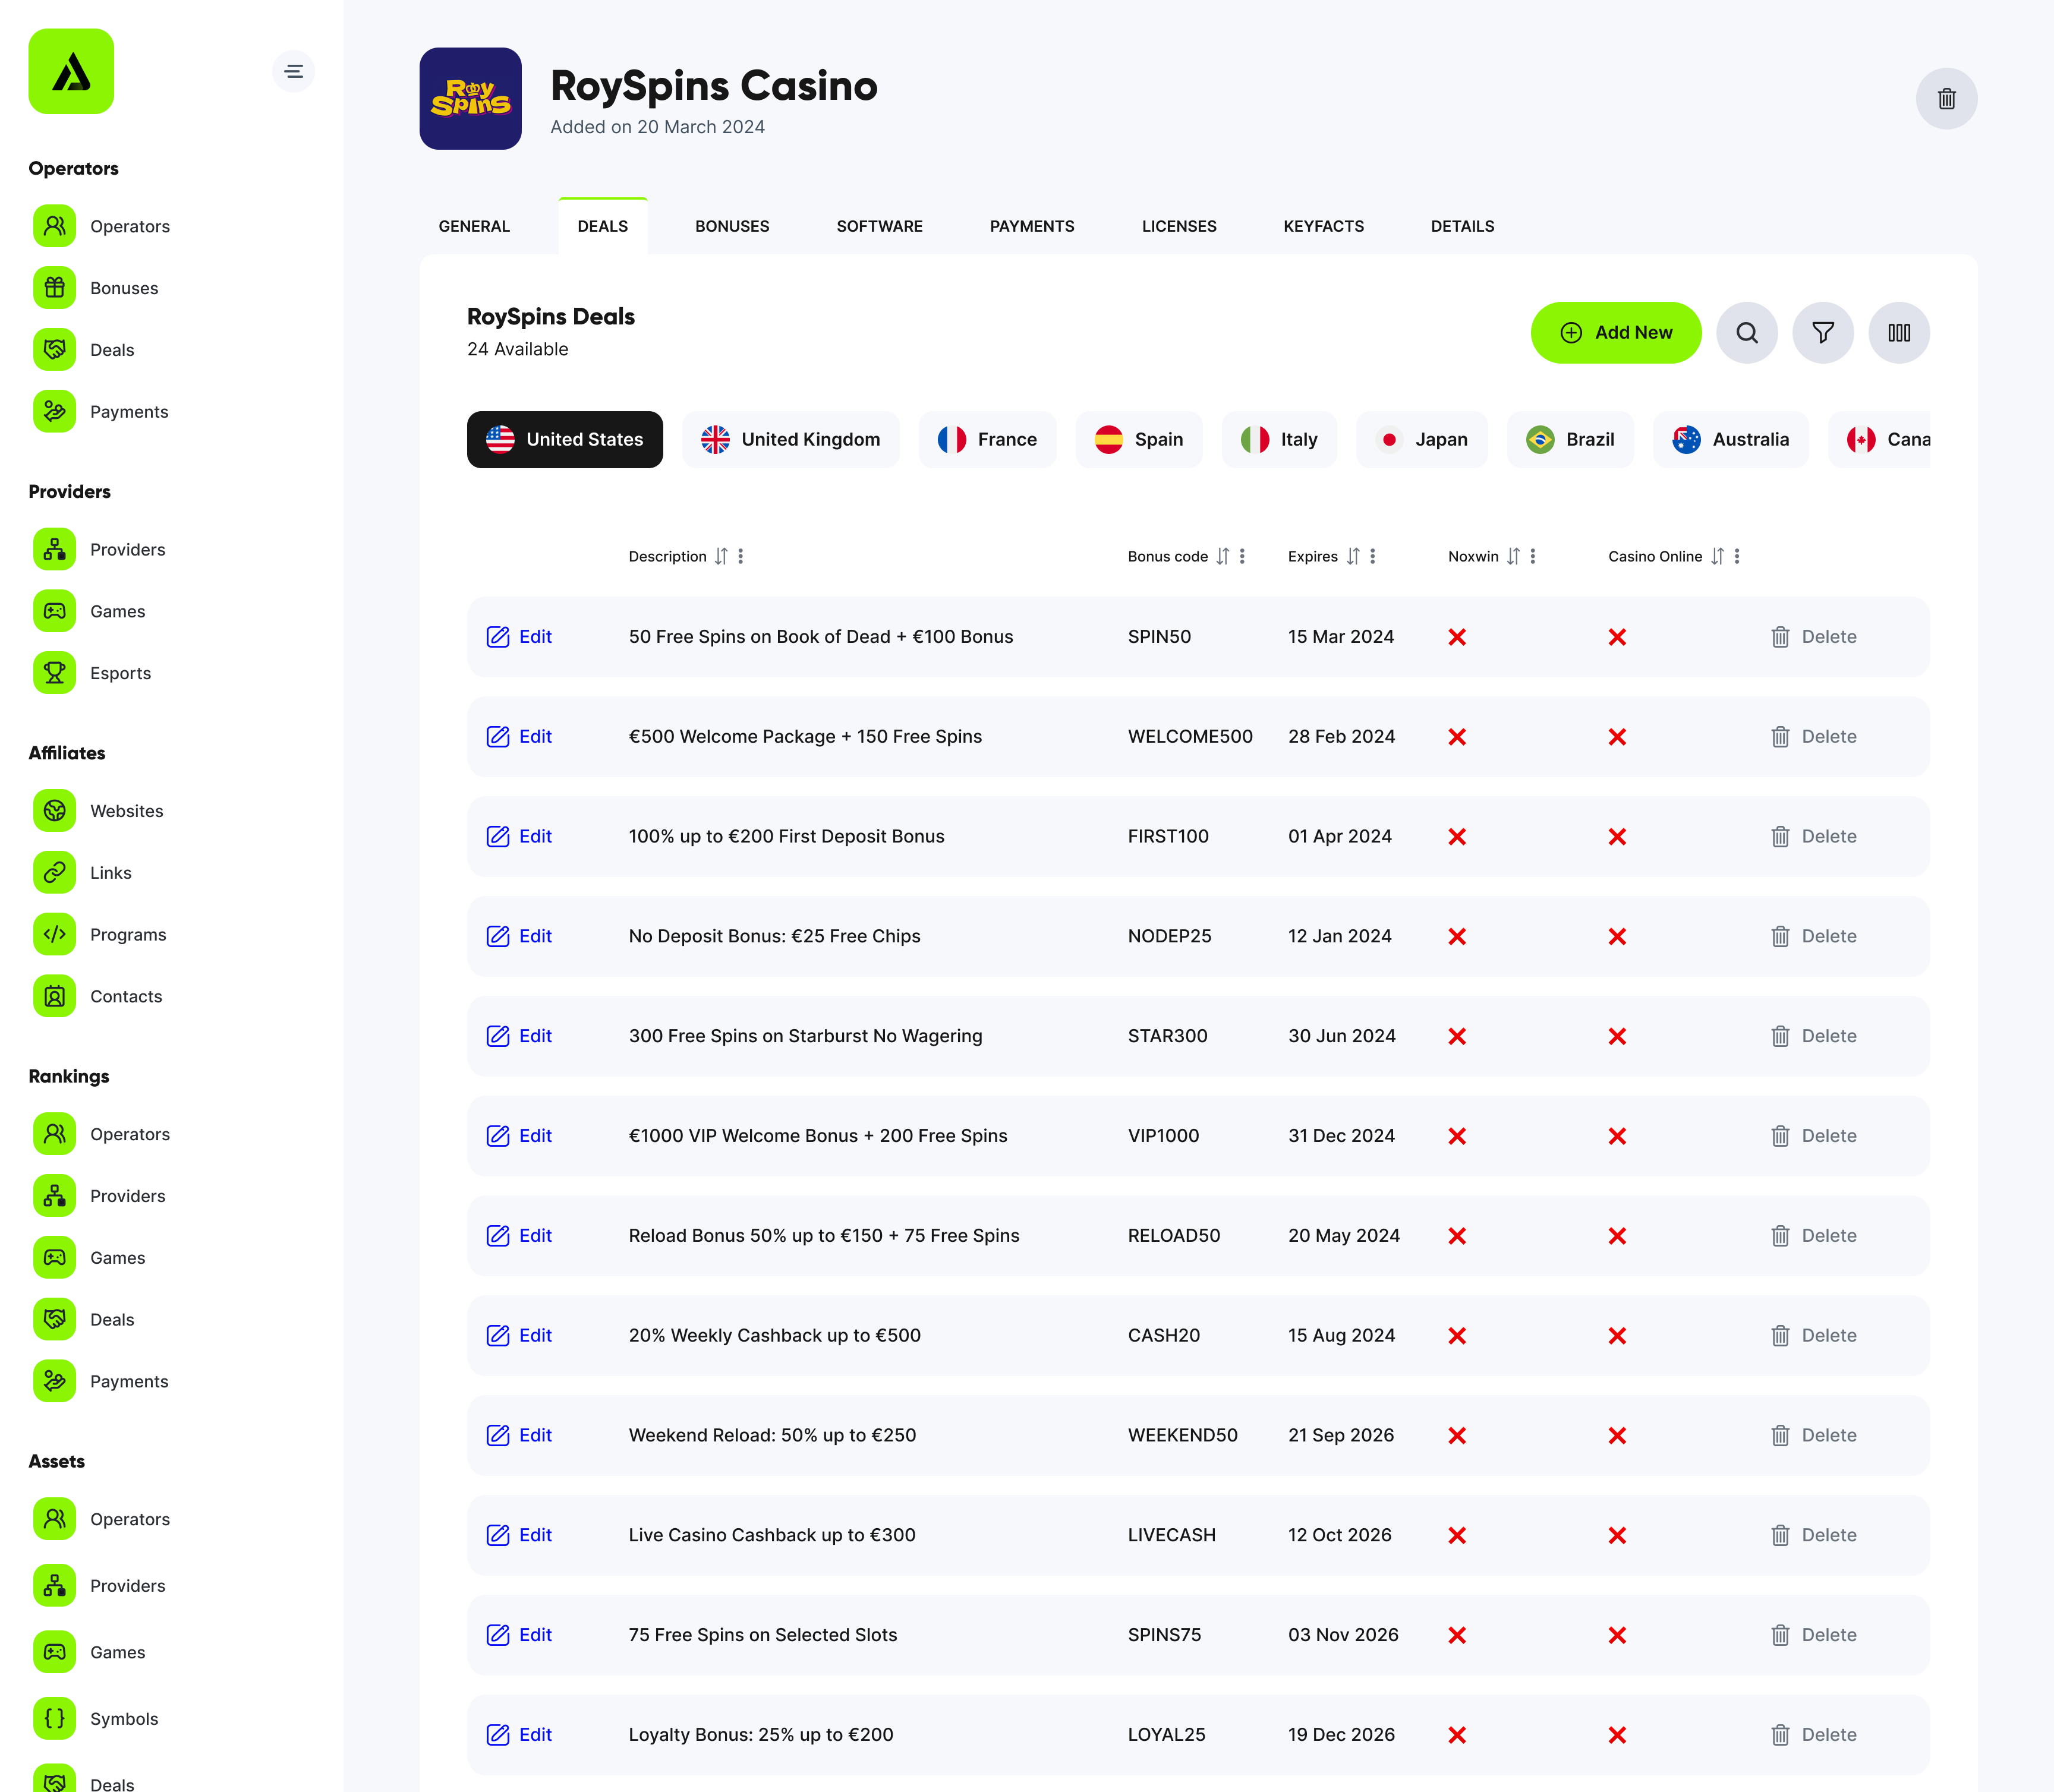Open the columns layout icon
2054x1792 pixels.
click(1898, 332)
